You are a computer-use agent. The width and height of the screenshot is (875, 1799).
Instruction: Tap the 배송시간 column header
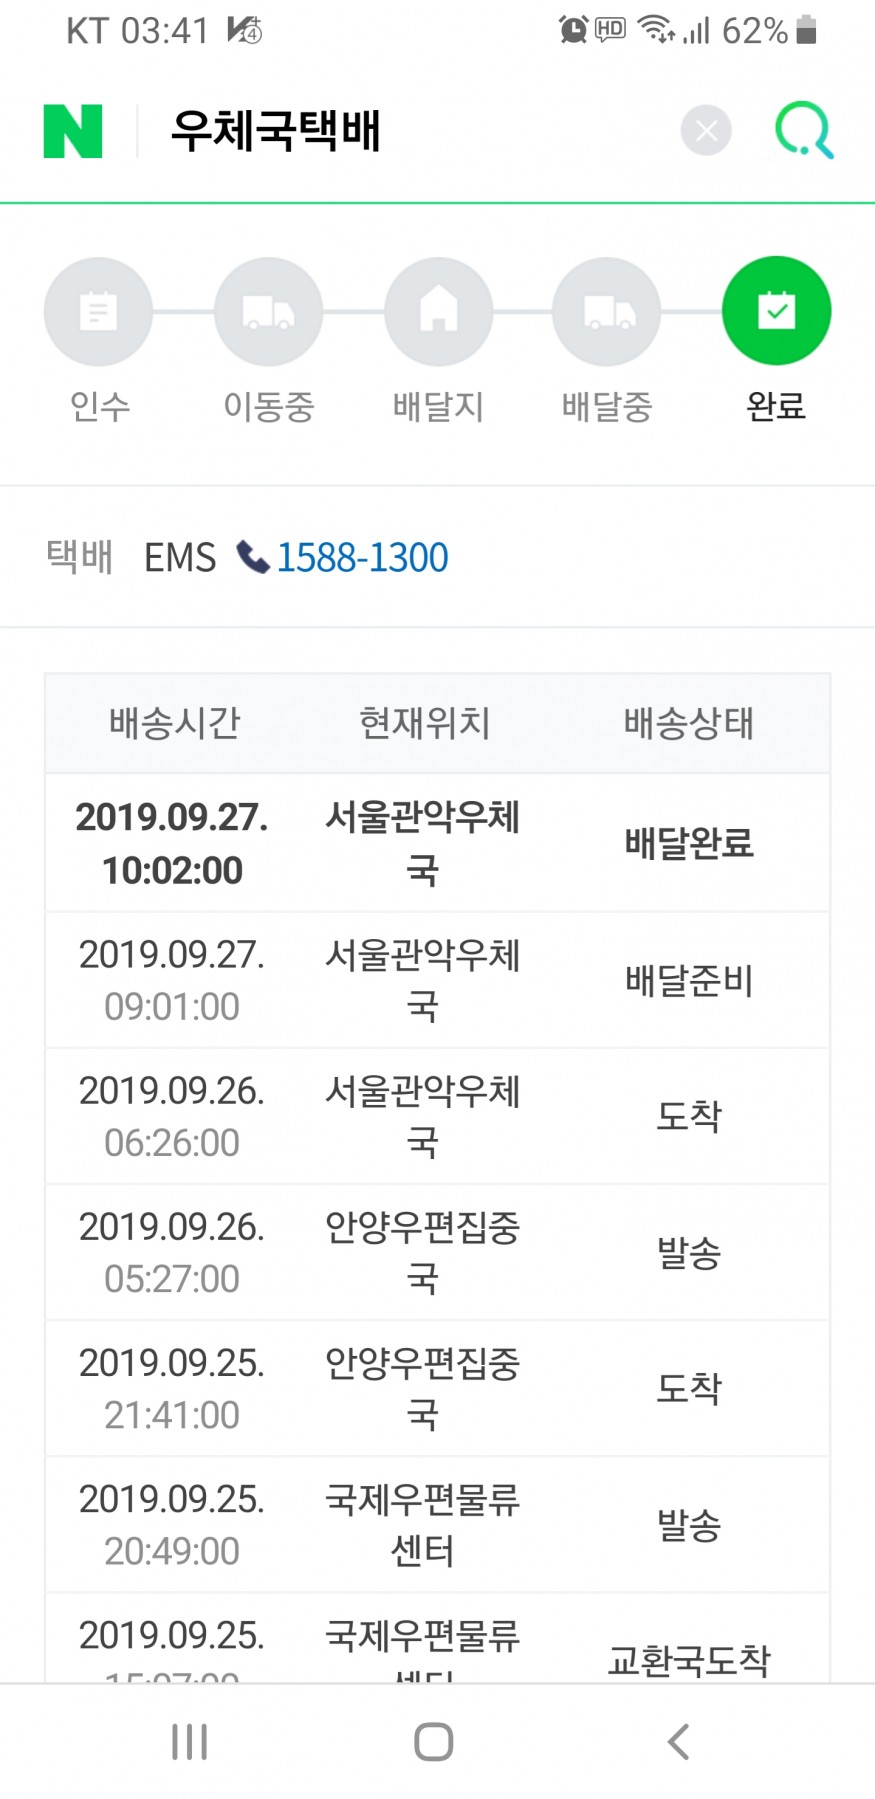[174, 723]
